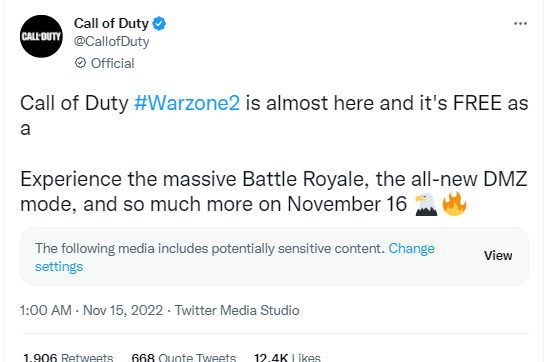The width and height of the screenshot is (544, 362).
Task: Click the Official label checkmark icon
Action: 80,63
